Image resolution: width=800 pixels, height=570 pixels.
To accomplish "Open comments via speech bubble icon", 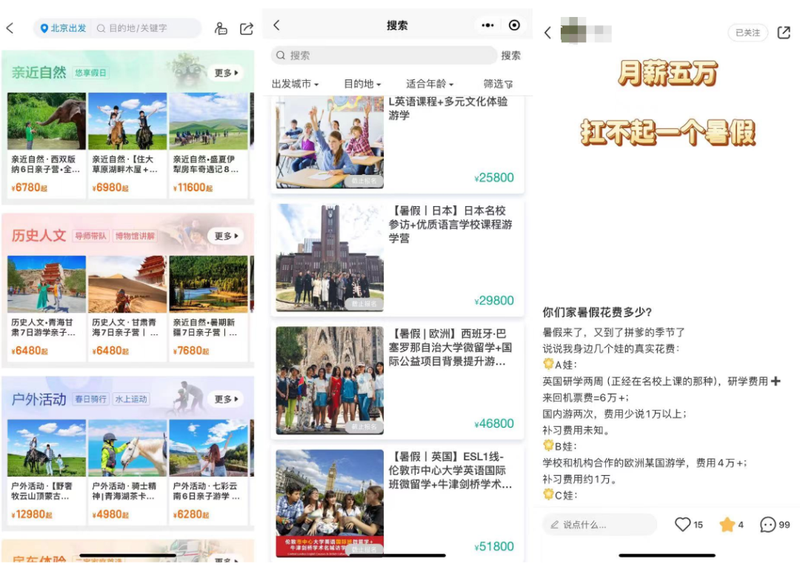I will point(768,525).
